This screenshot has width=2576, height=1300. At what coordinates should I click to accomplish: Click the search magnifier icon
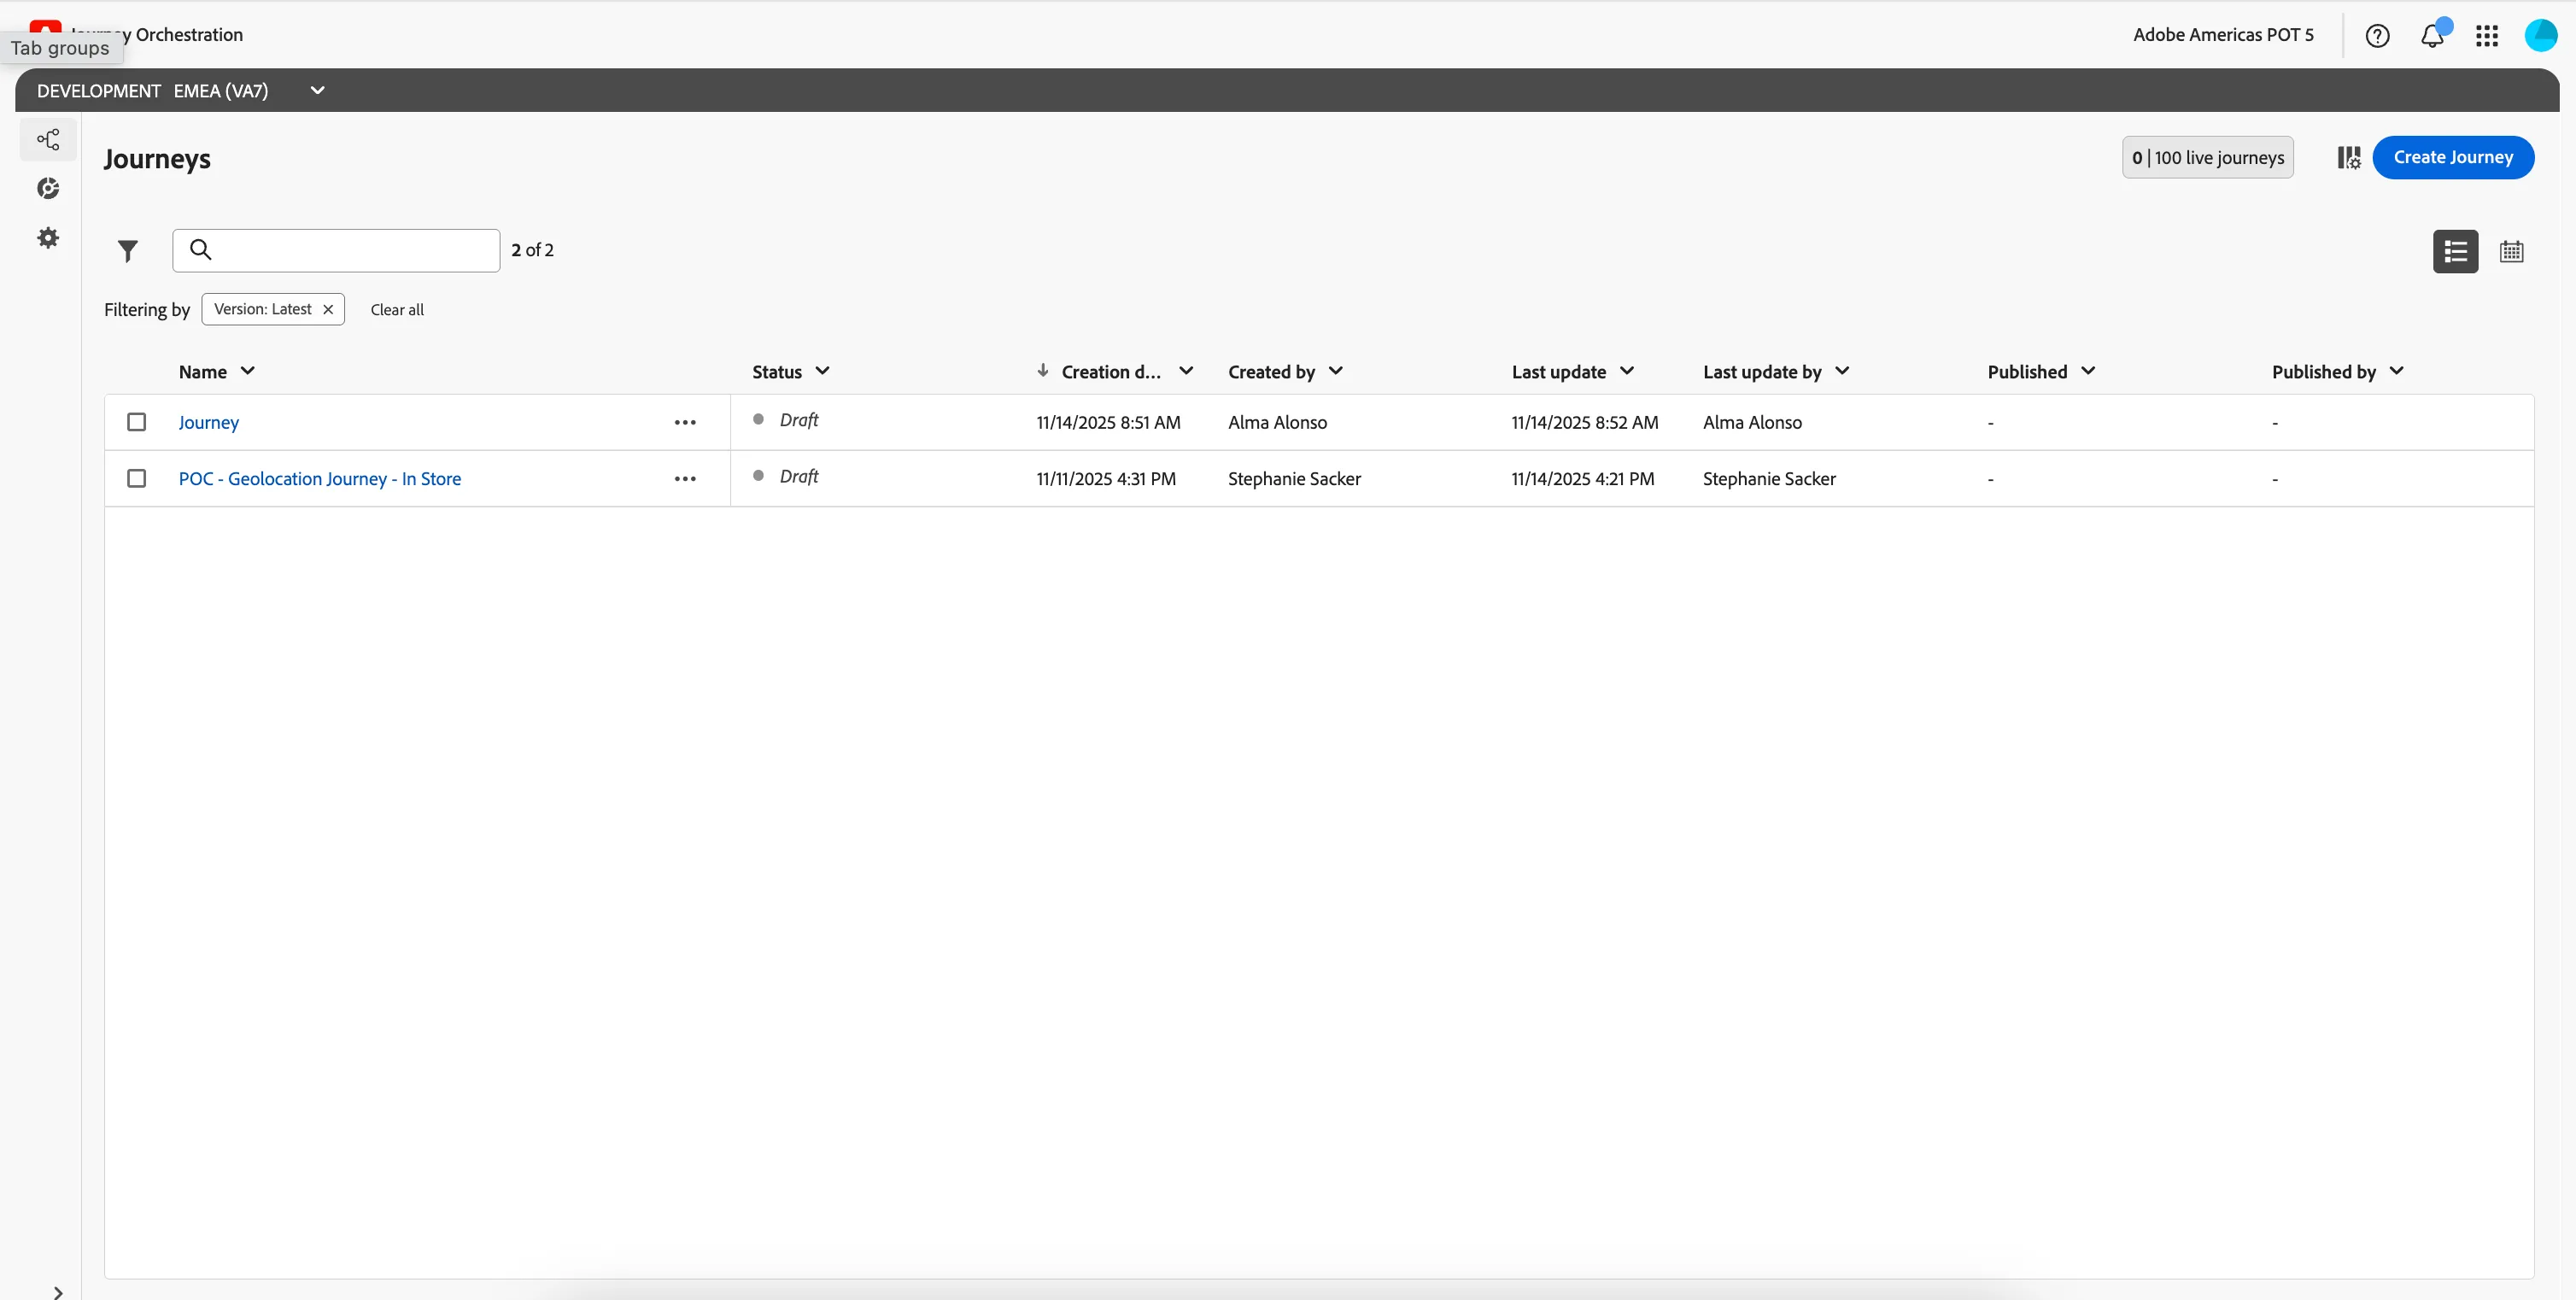(200, 249)
